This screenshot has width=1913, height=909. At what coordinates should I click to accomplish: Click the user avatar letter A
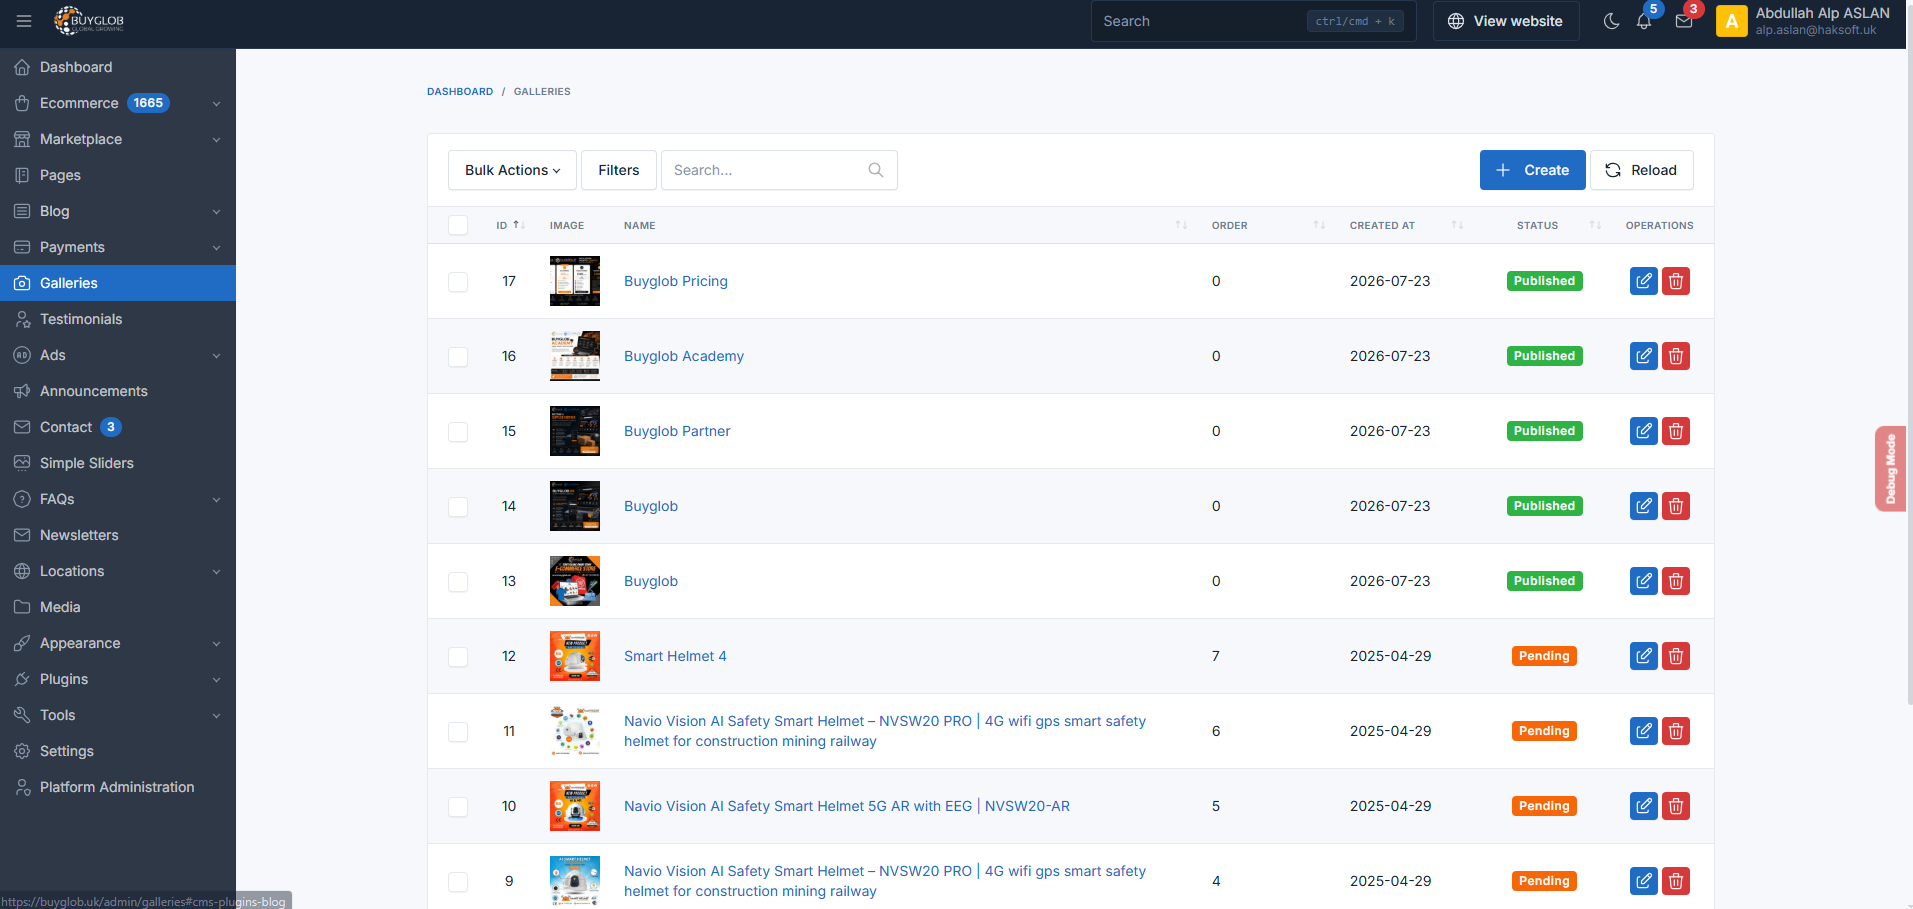tap(1732, 21)
